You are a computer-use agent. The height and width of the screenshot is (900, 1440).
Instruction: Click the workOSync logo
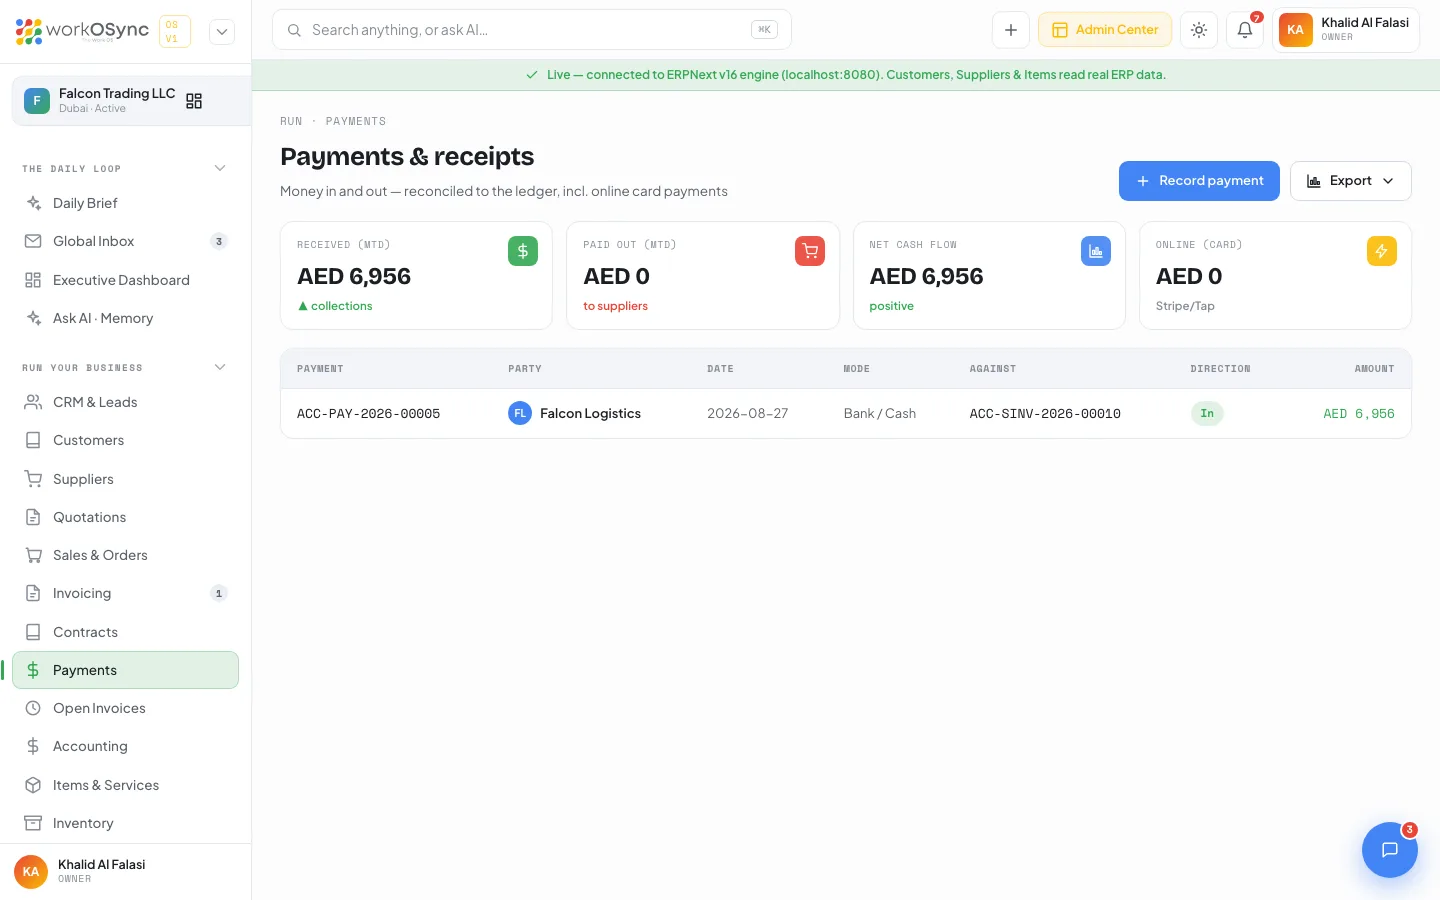(x=82, y=31)
